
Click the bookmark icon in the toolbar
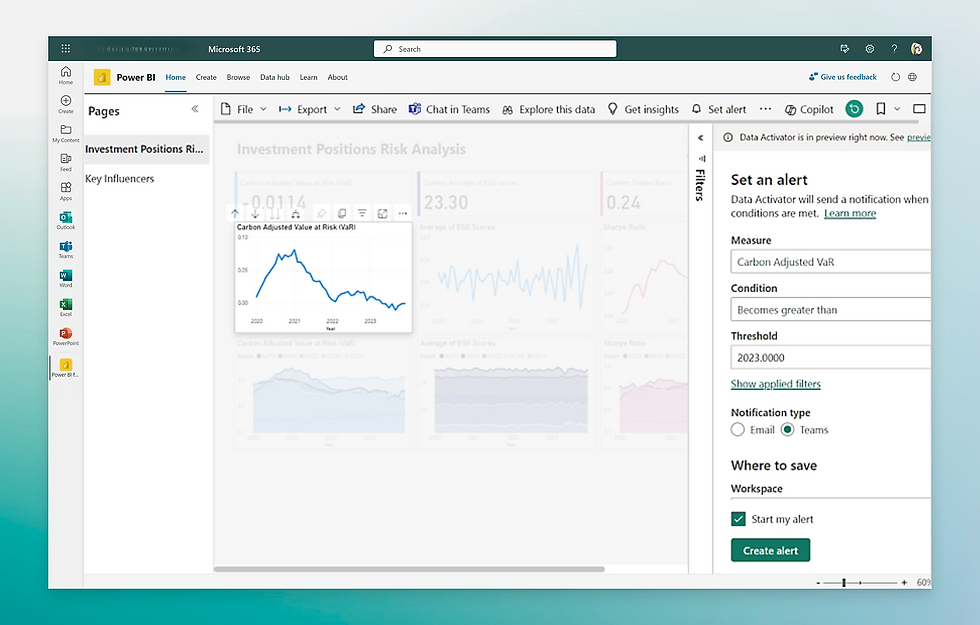pos(881,109)
